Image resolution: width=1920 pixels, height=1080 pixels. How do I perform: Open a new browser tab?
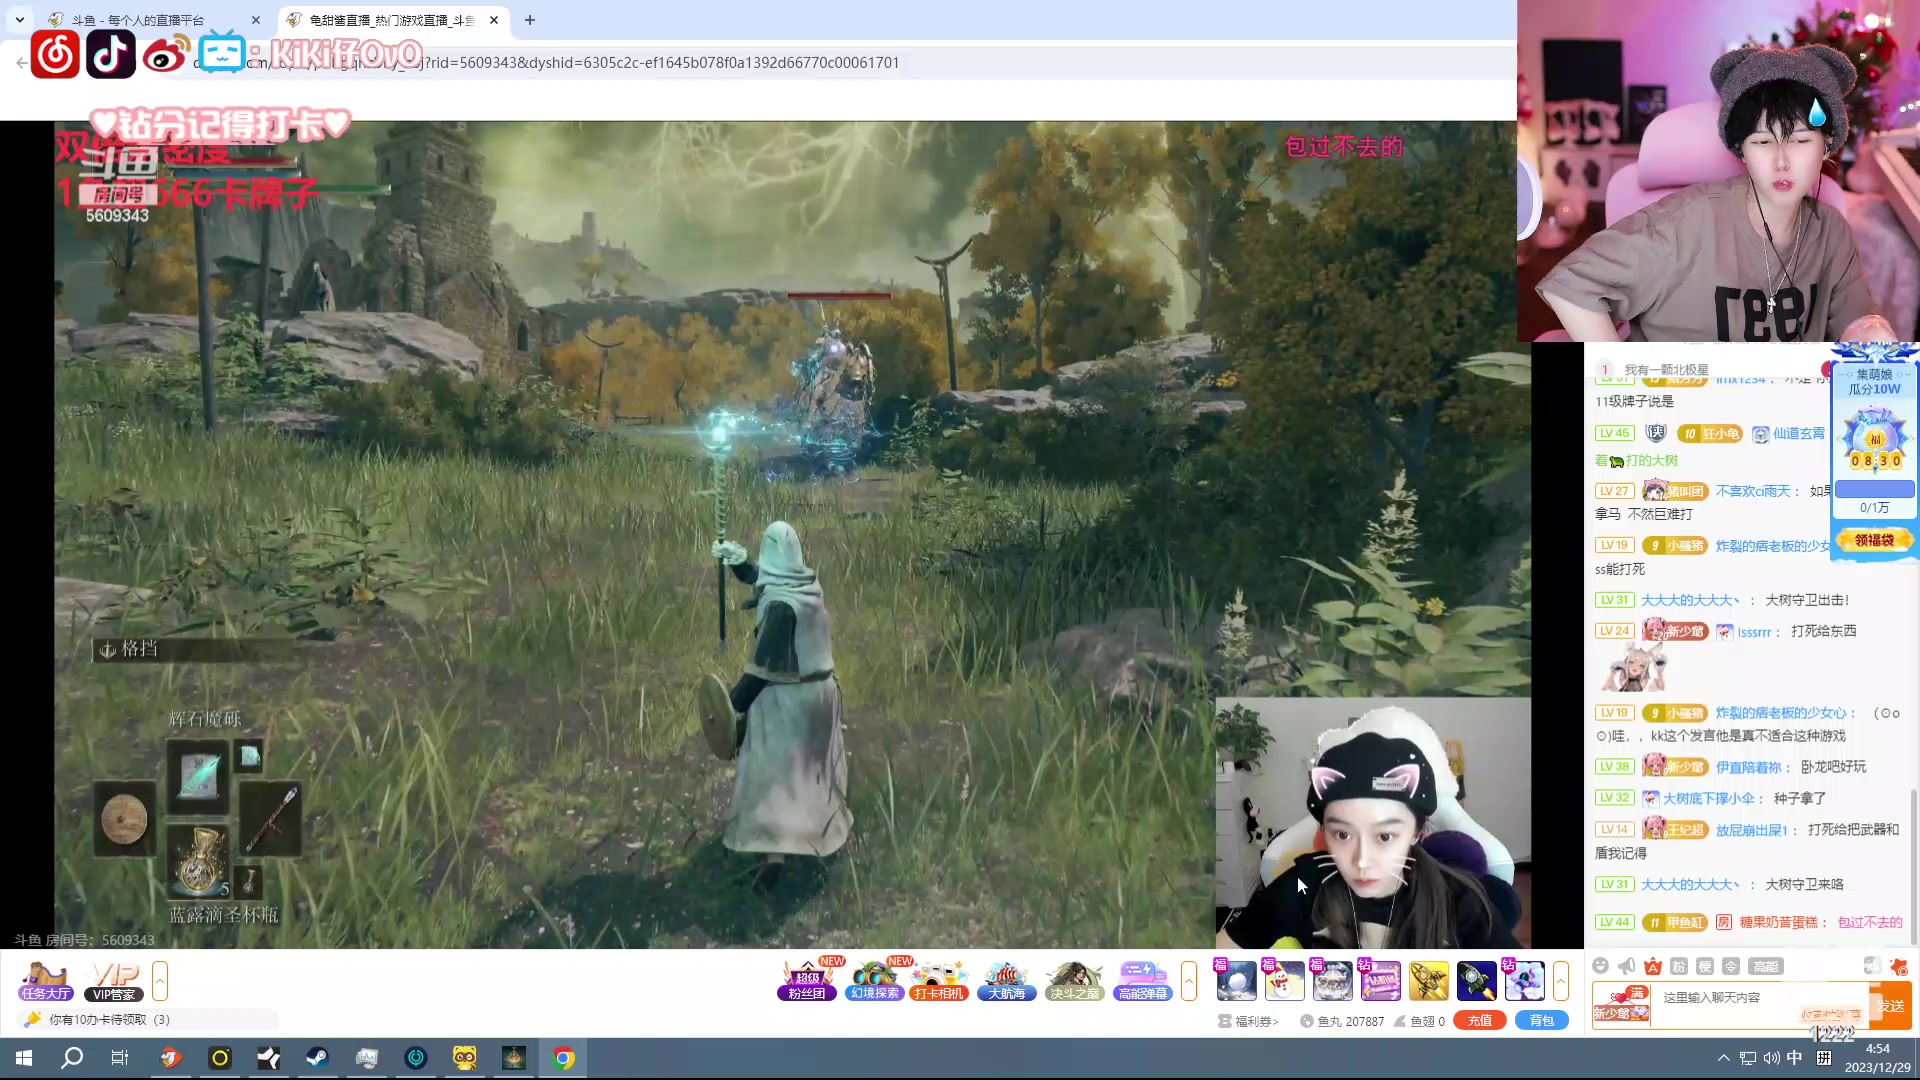[x=530, y=20]
